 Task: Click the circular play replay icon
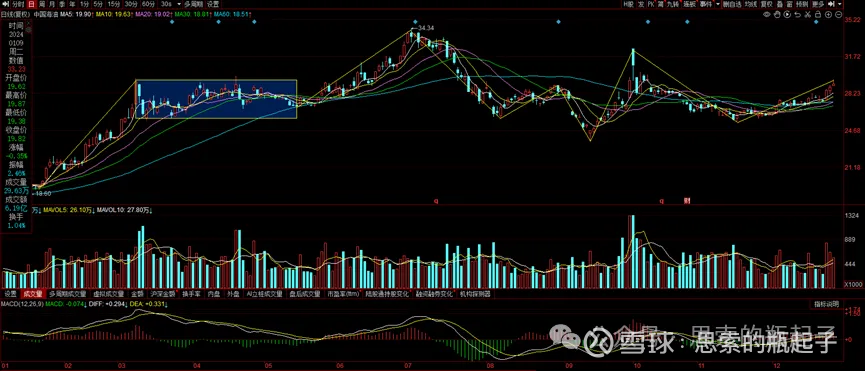click(x=787, y=14)
